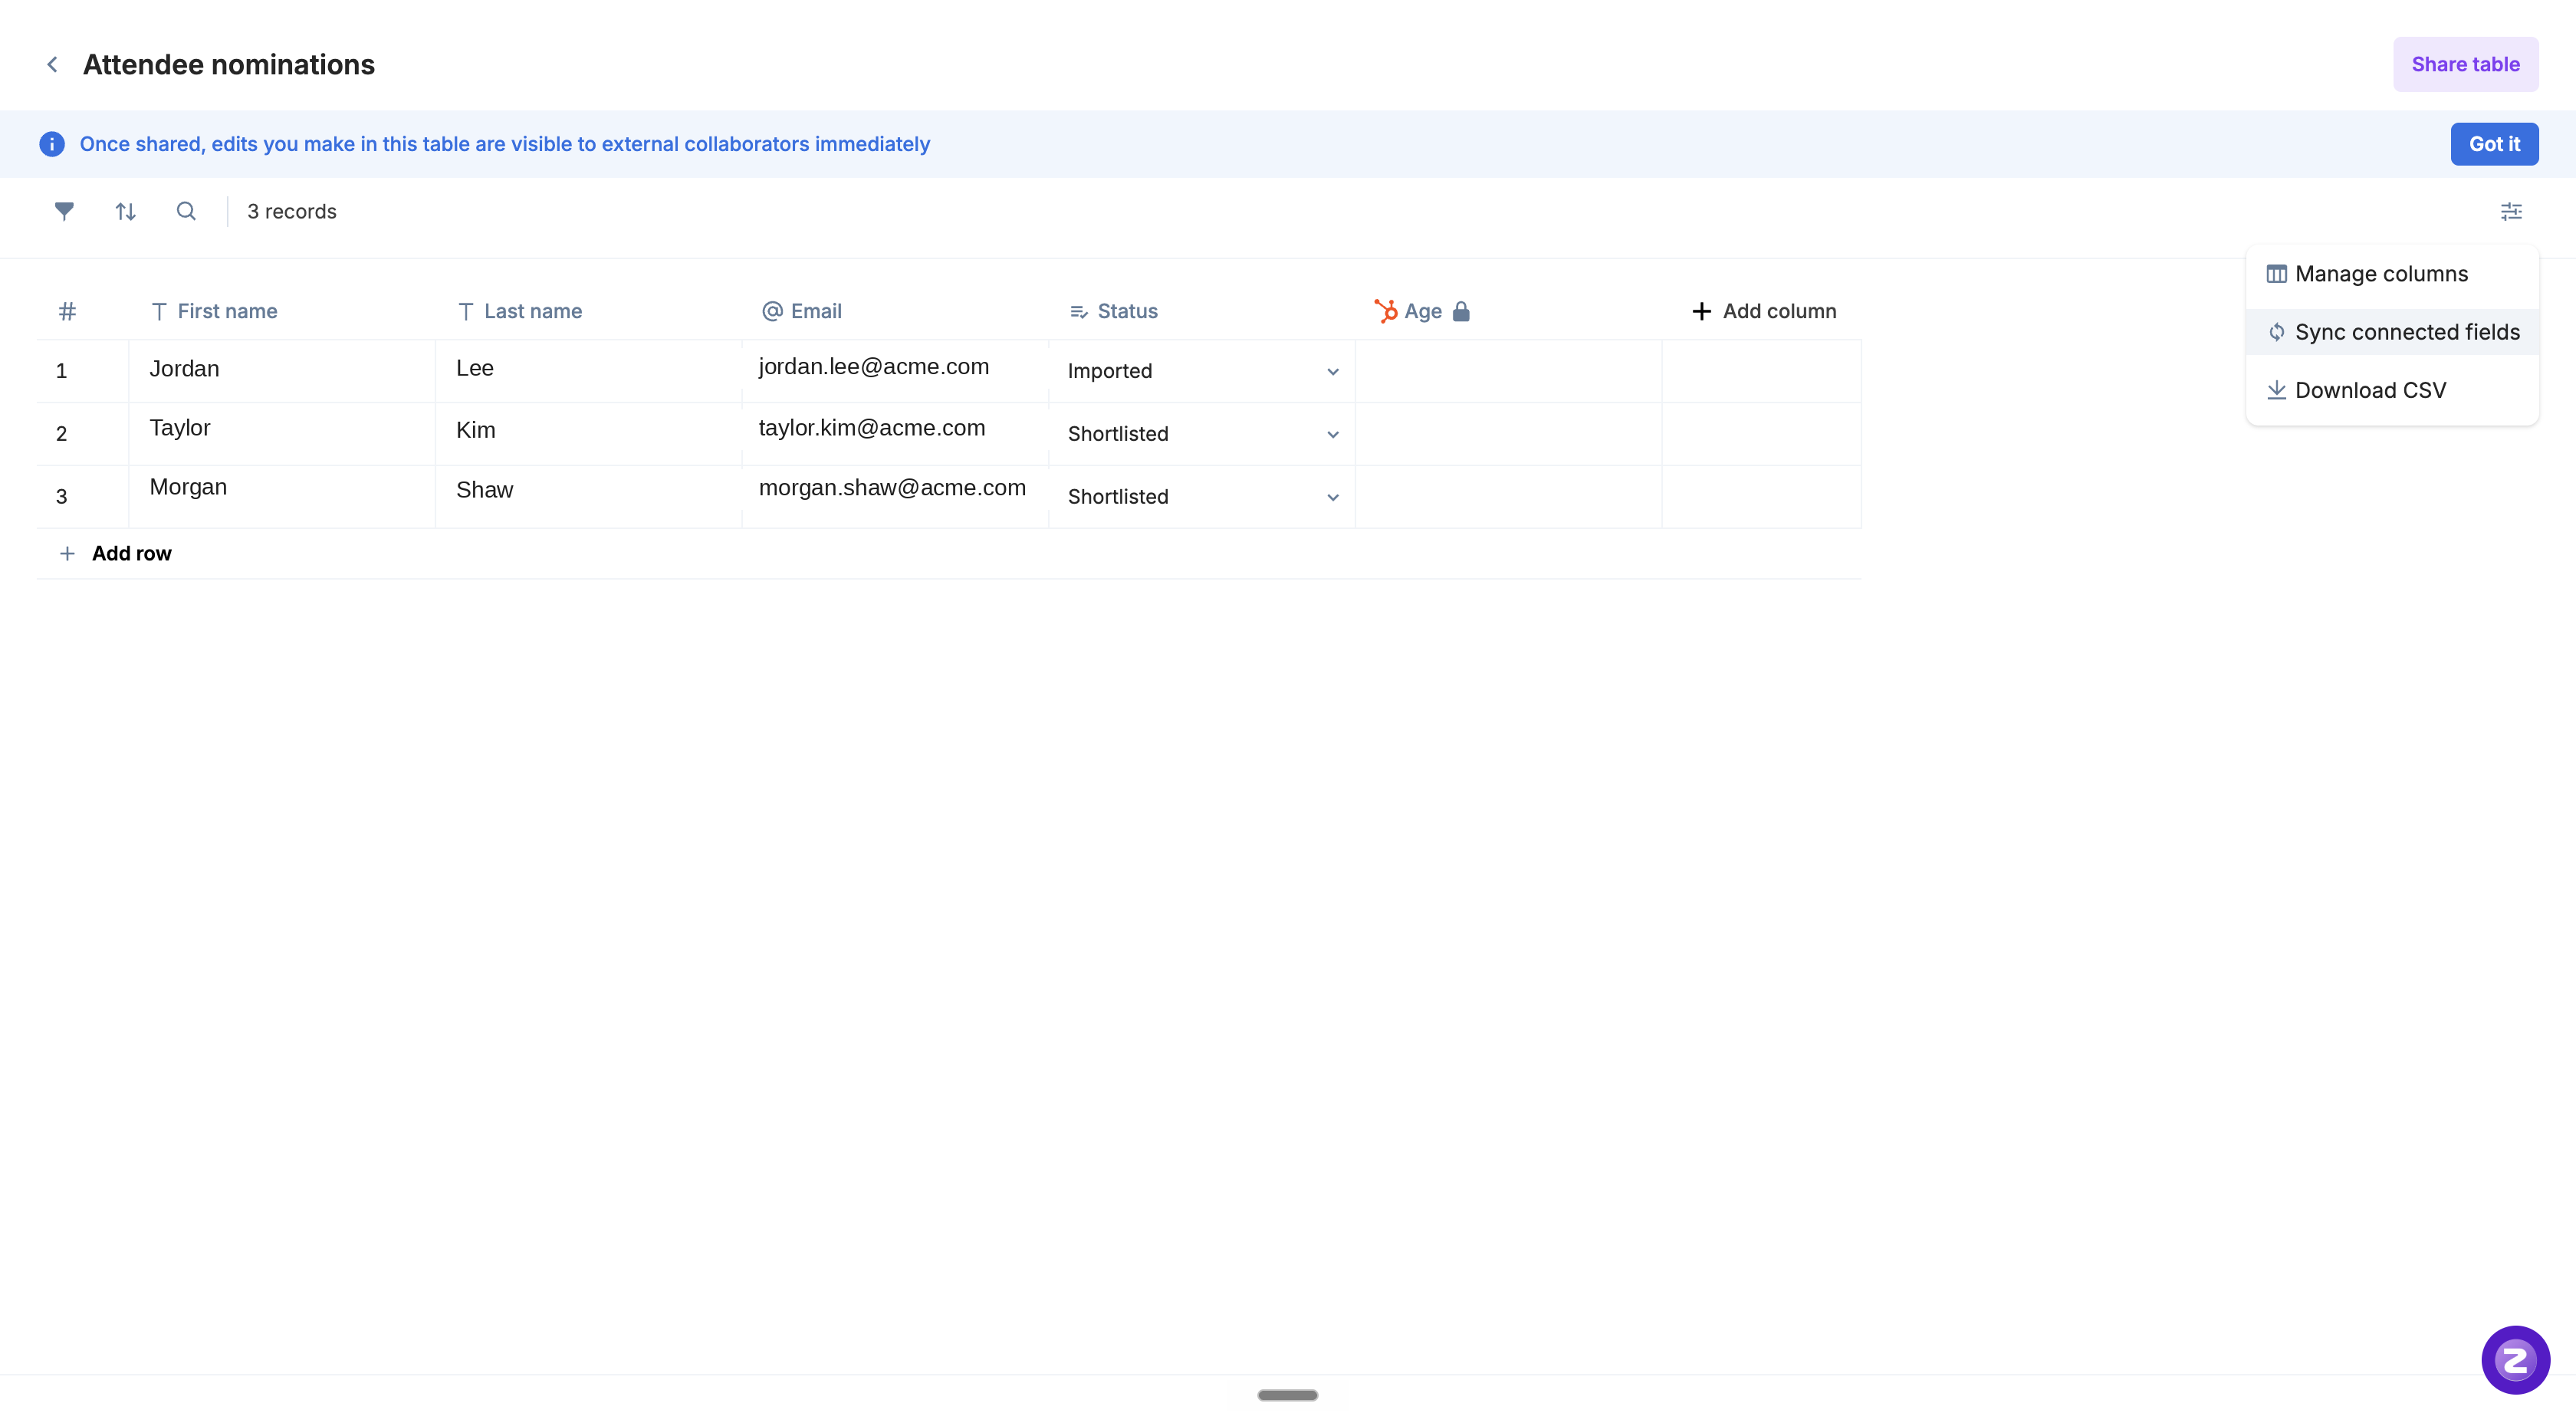This screenshot has height=1423, width=2576.
Task: Click row number 2
Action: pos(61,434)
